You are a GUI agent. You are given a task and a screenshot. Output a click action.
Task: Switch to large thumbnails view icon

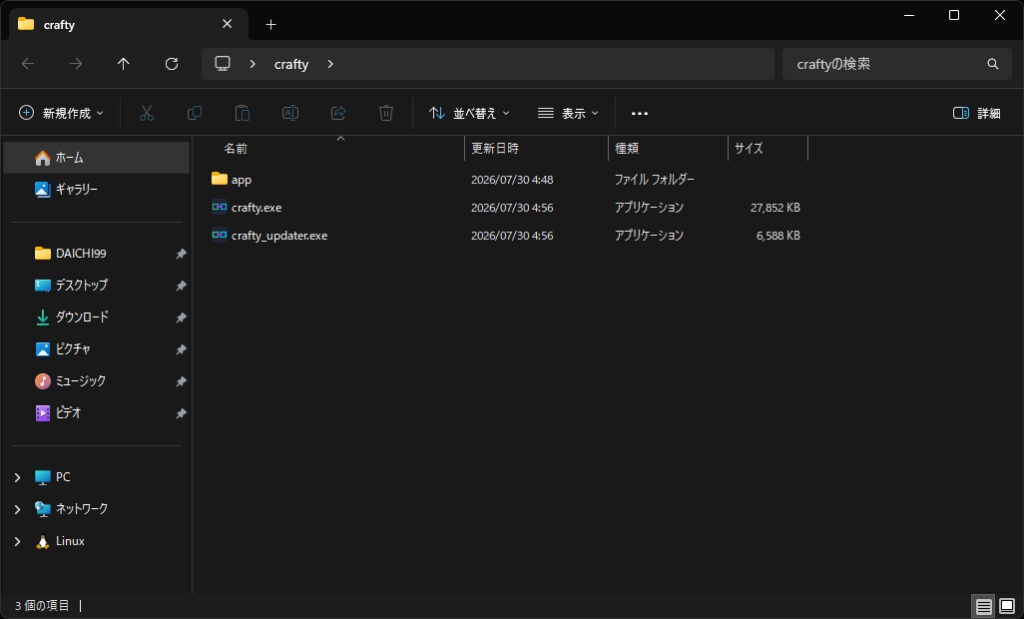(1007, 607)
